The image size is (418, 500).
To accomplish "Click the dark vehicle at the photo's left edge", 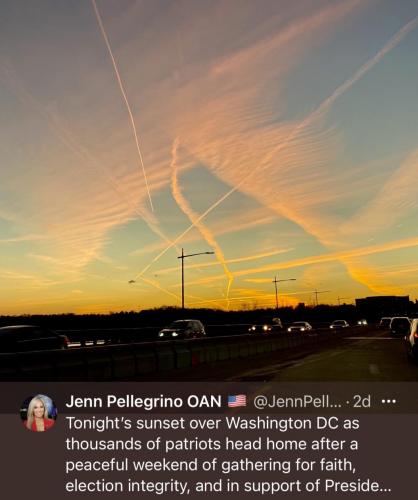I will (x=33, y=337).
